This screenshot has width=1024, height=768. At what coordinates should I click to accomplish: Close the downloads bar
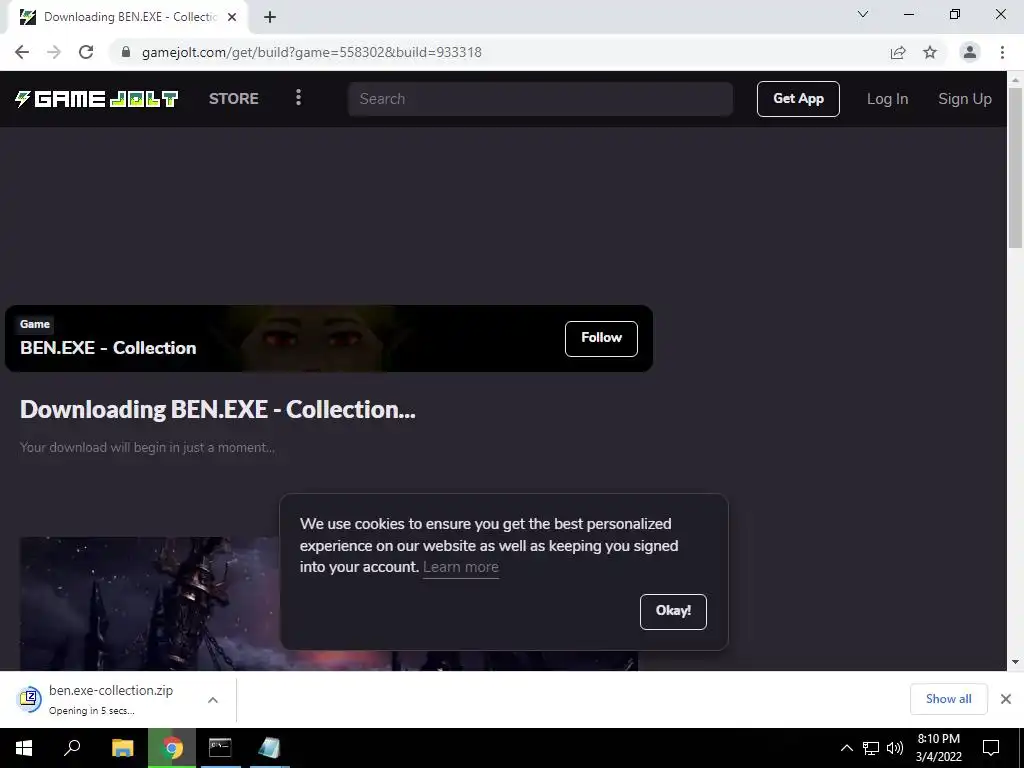click(x=1006, y=699)
